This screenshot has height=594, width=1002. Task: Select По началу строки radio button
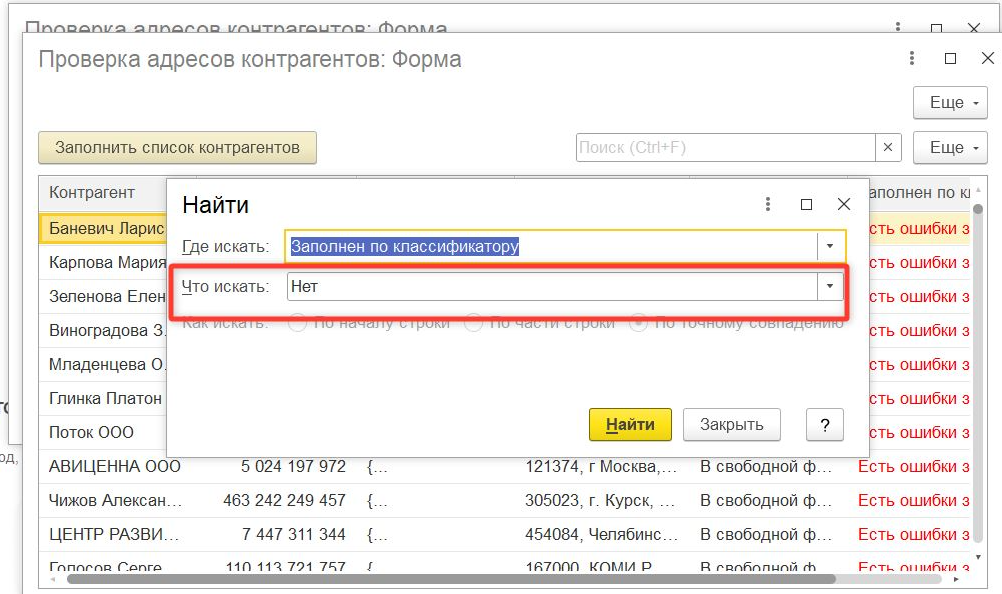297,323
